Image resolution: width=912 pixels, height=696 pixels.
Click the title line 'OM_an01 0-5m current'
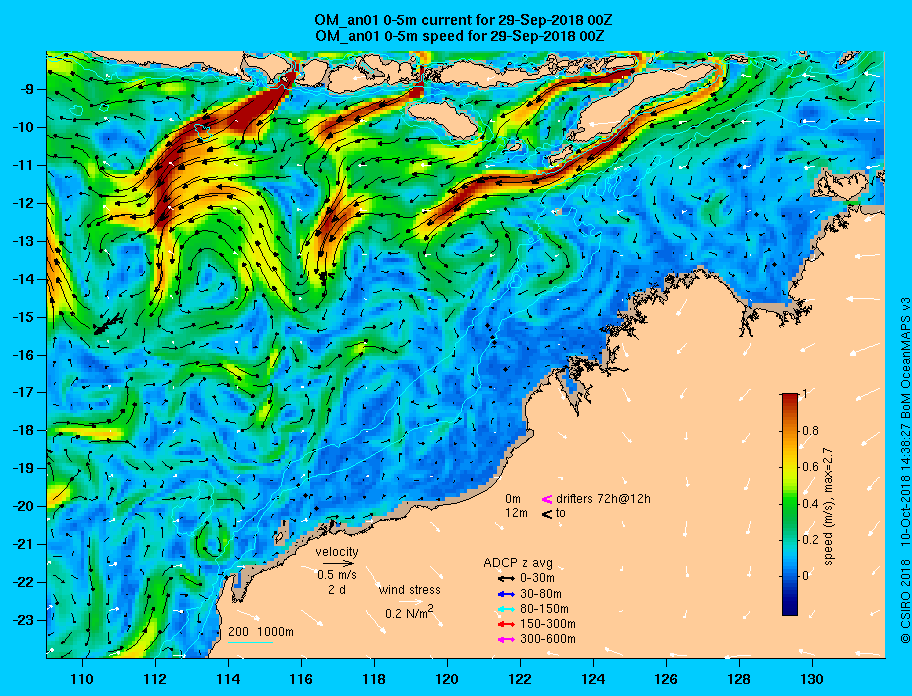(x=462, y=20)
